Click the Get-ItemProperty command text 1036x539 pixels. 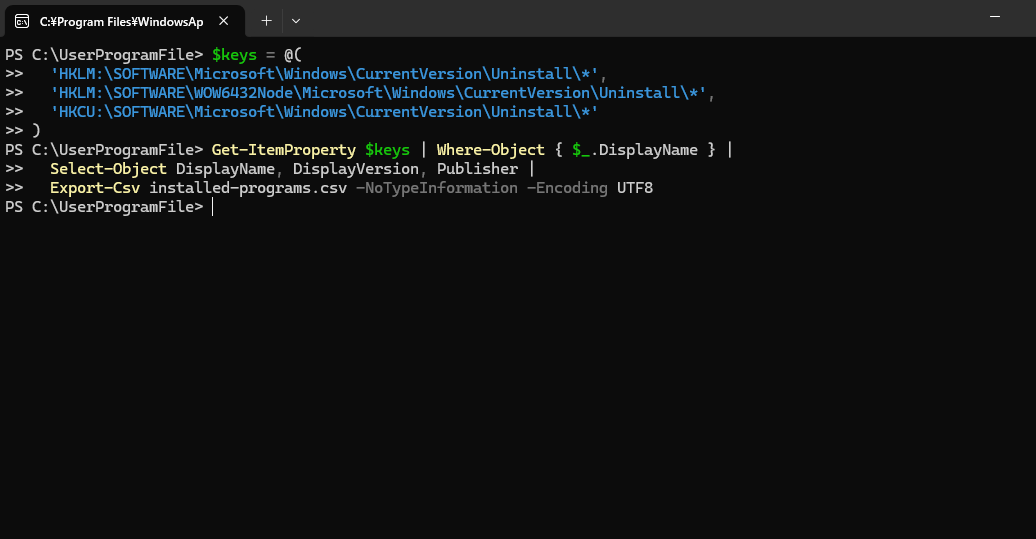click(283, 150)
